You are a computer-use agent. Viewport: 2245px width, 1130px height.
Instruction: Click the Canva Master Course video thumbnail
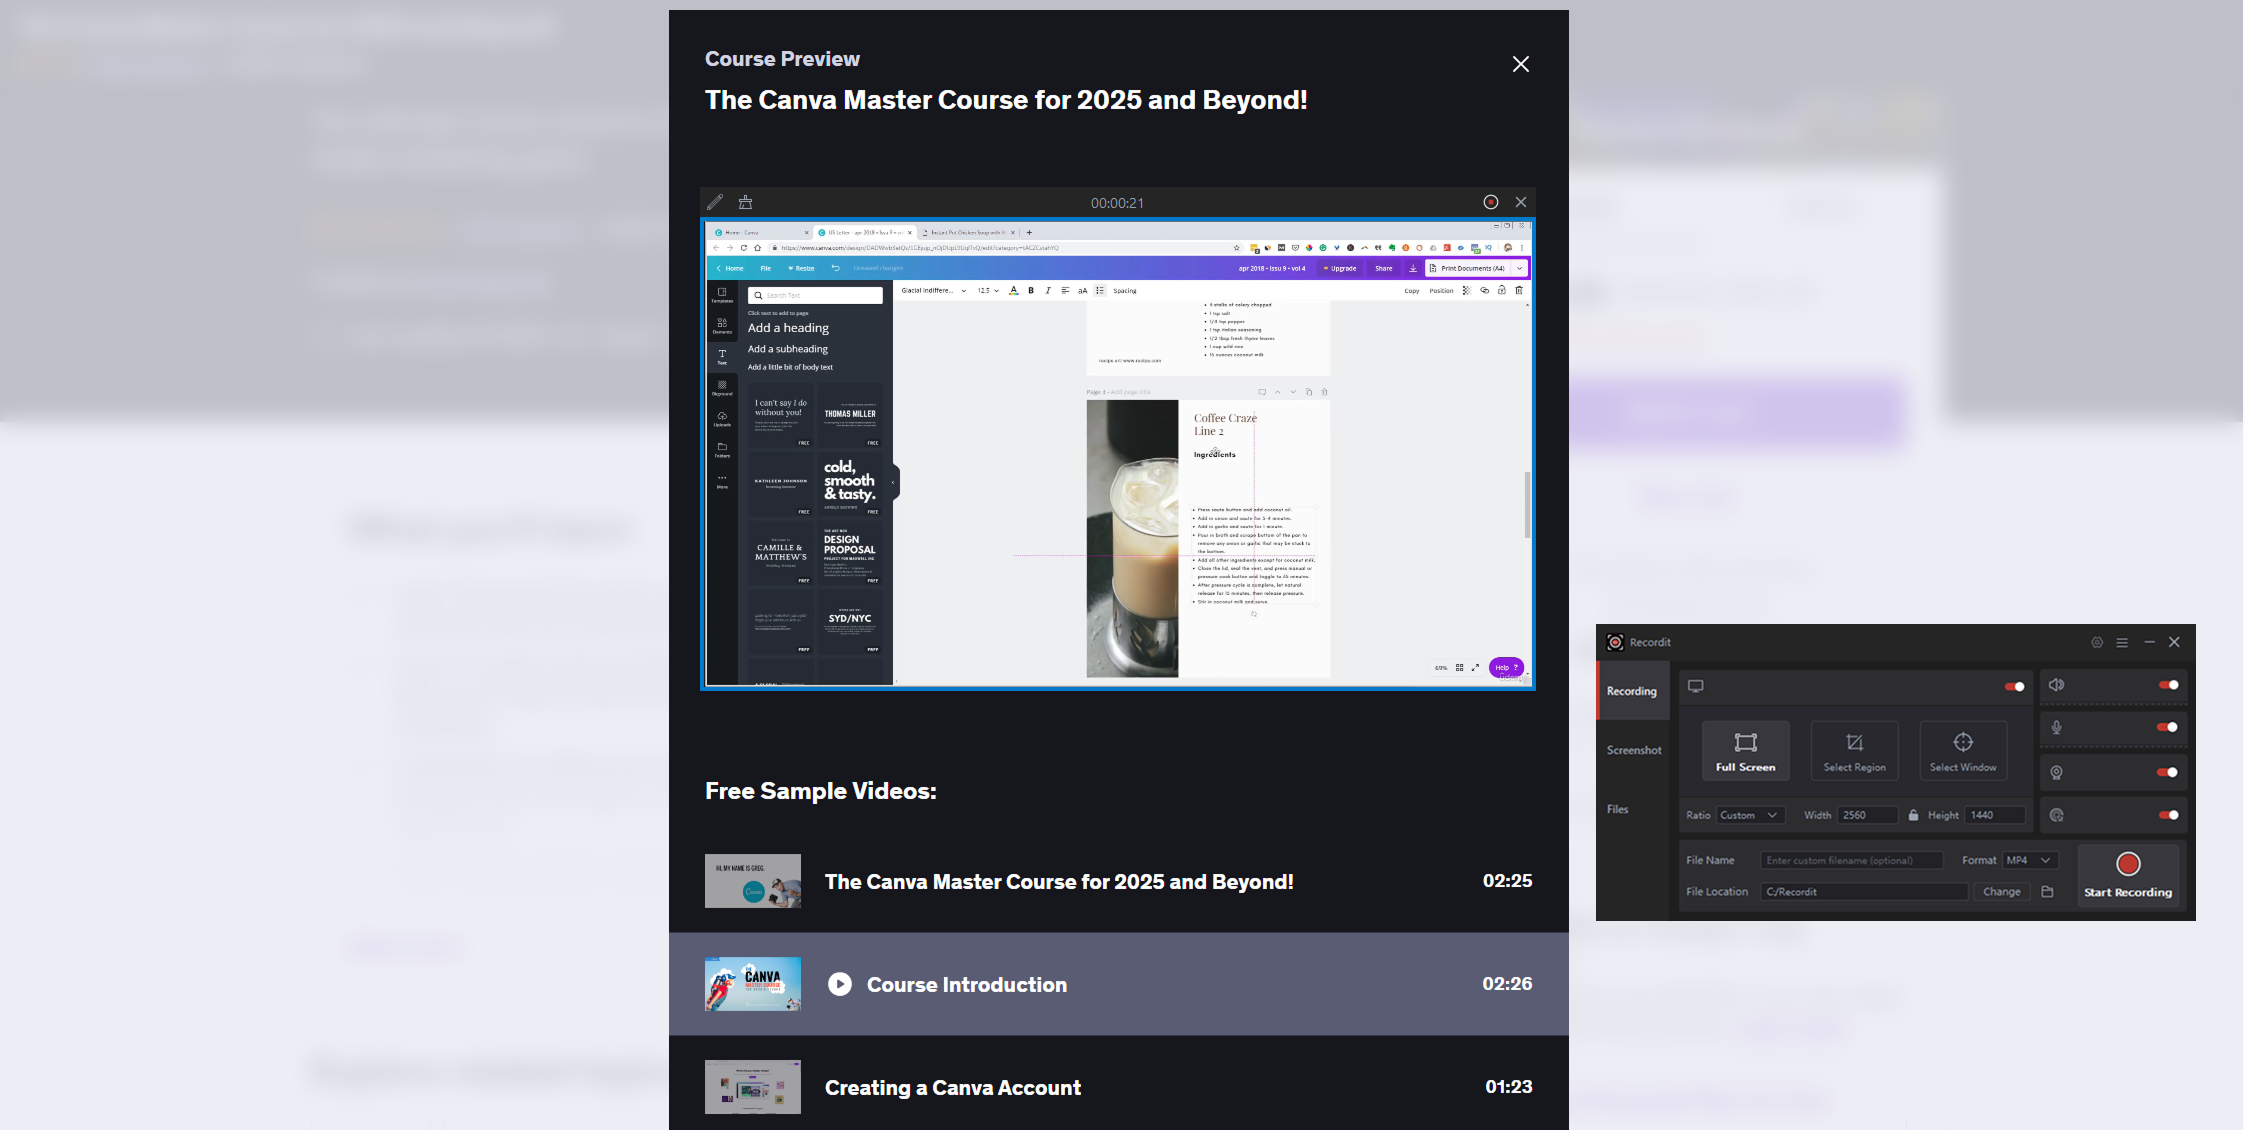(753, 881)
